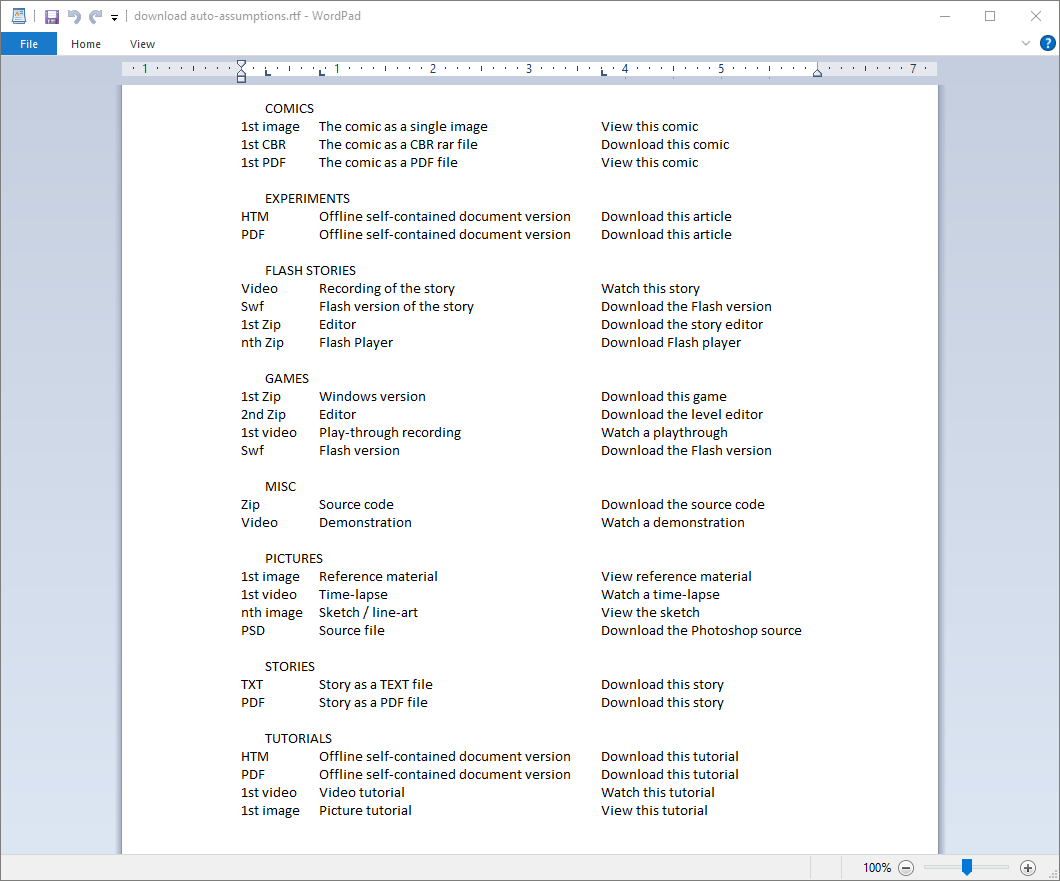Switch to the View tab
This screenshot has width=1060, height=881.
click(142, 44)
